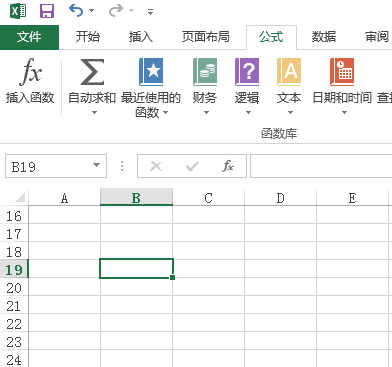392x367 pixels.
Task: Expand the 文本 dropdown arrow
Action: pyautogui.click(x=290, y=113)
